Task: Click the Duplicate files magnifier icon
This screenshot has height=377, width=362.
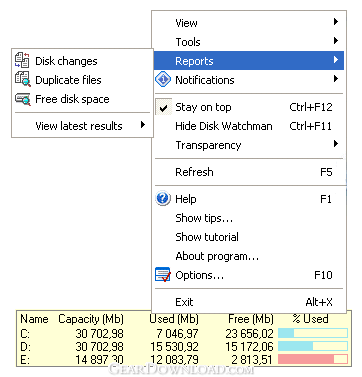Action: pyautogui.click(x=23, y=79)
